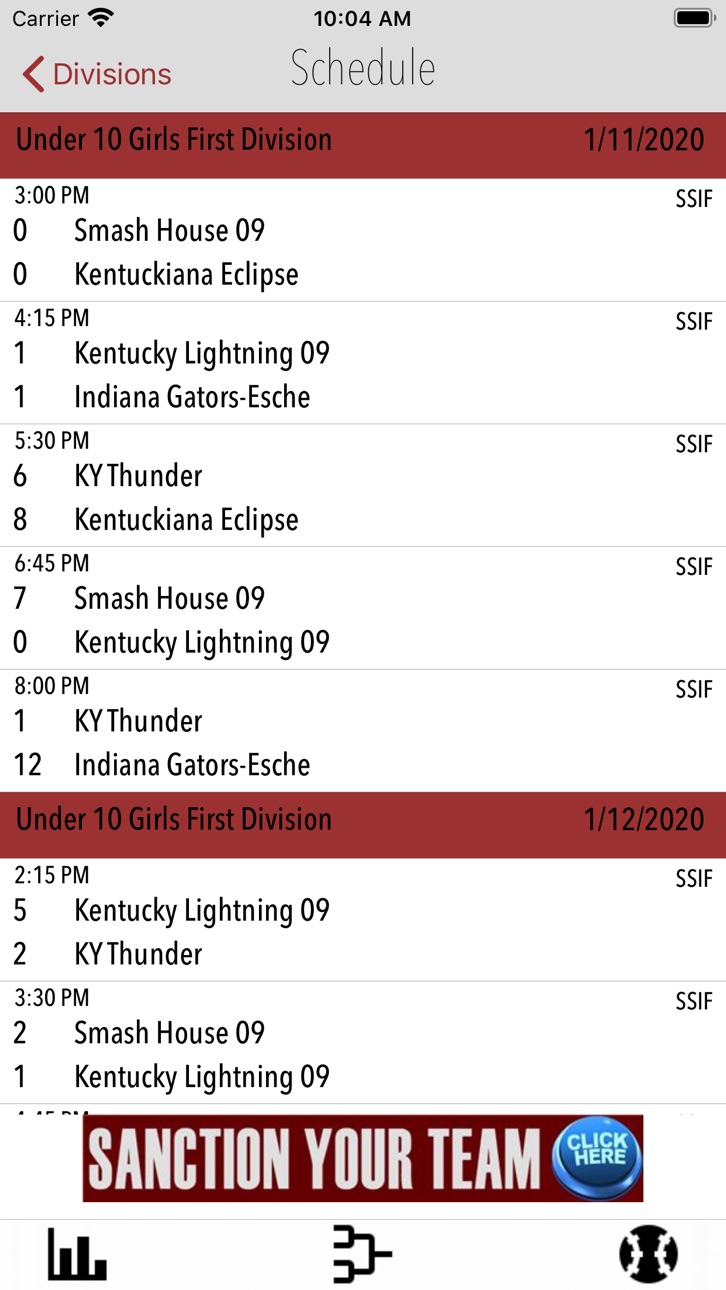Open the 3:00 PM Smash House 09 game
Viewport: 726px width, 1290px height.
pyautogui.click(x=363, y=240)
